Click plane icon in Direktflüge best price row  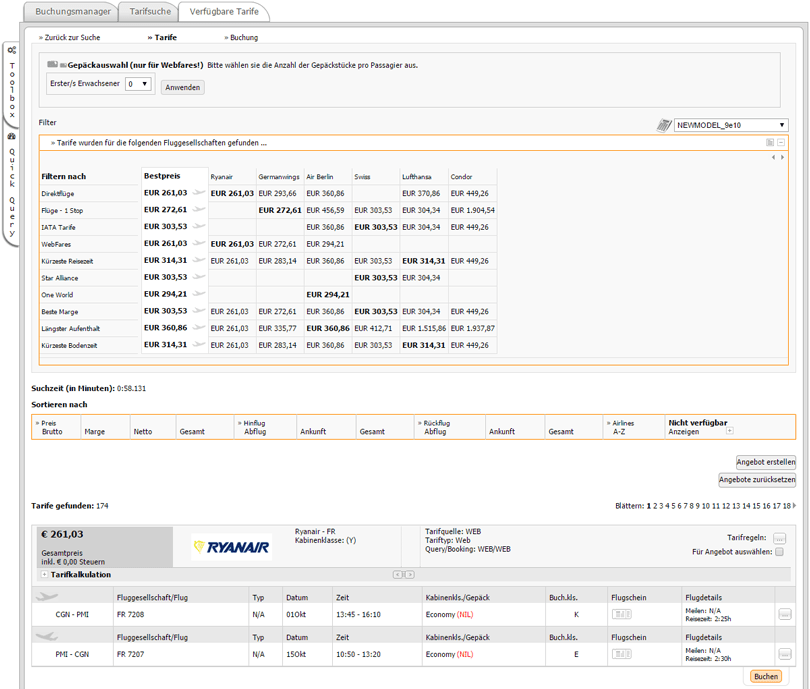point(199,193)
